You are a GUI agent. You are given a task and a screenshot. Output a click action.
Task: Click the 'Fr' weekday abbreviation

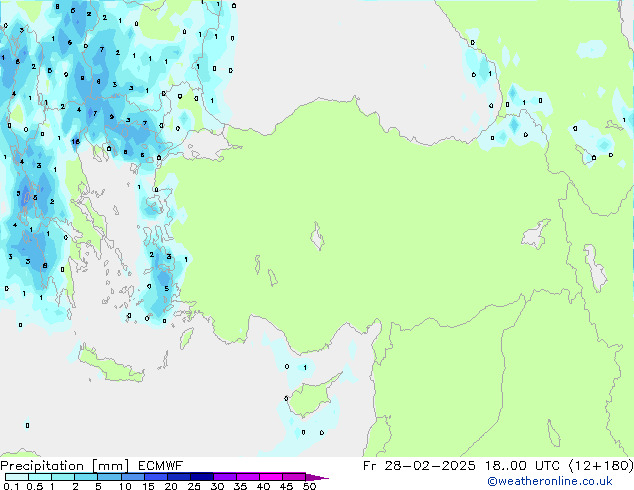[370, 466]
